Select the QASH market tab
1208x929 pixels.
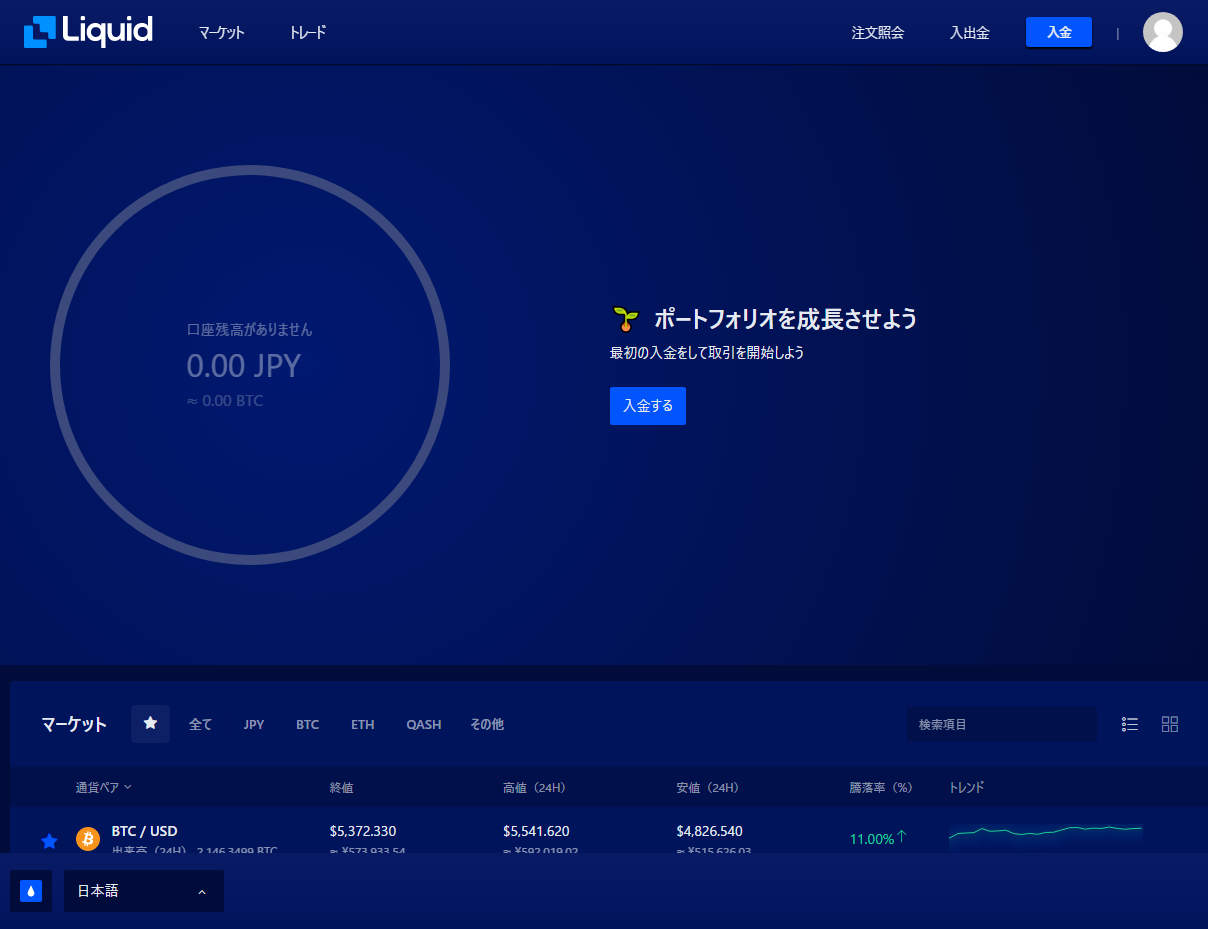point(423,724)
